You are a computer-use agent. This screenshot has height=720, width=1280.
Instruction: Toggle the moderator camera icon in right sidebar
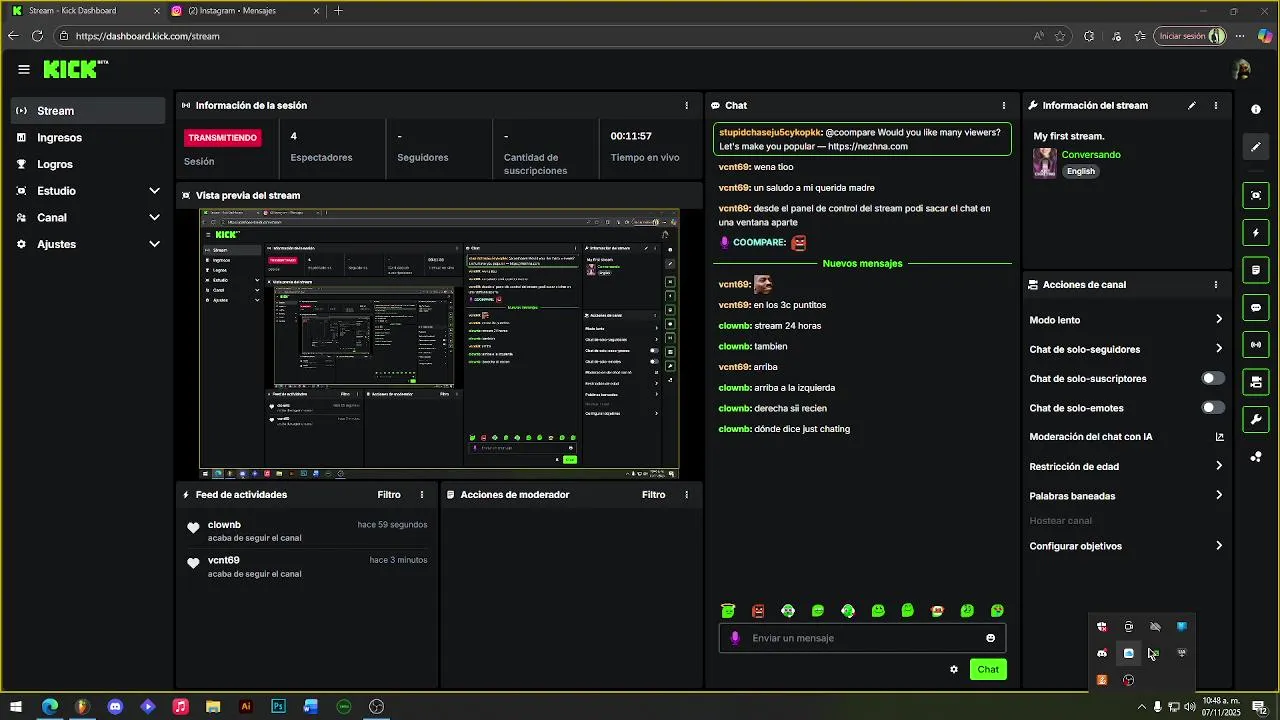1256,382
